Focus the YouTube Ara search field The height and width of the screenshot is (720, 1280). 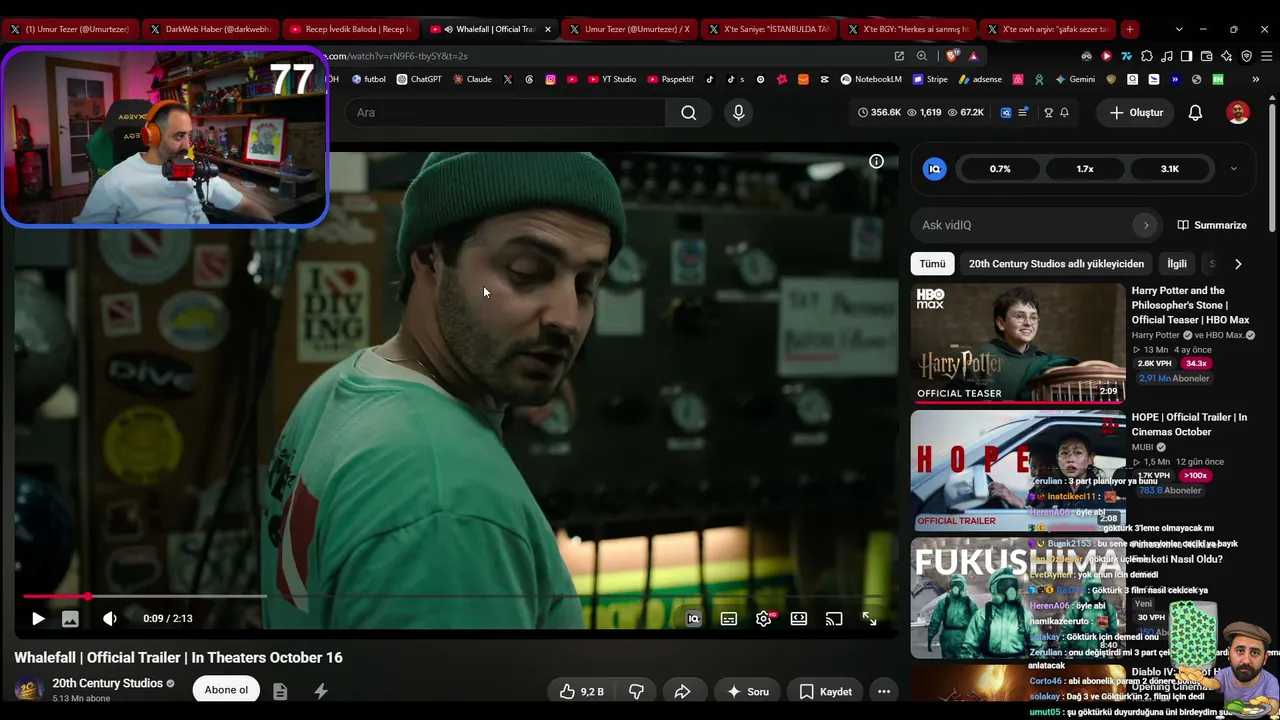pyautogui.click(x=505, y=113)
